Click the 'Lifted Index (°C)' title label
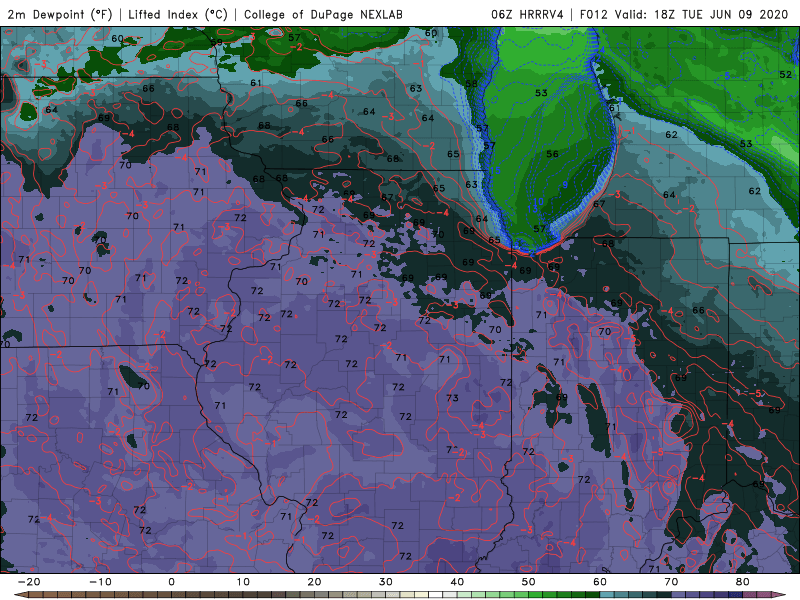 (178, 14)
